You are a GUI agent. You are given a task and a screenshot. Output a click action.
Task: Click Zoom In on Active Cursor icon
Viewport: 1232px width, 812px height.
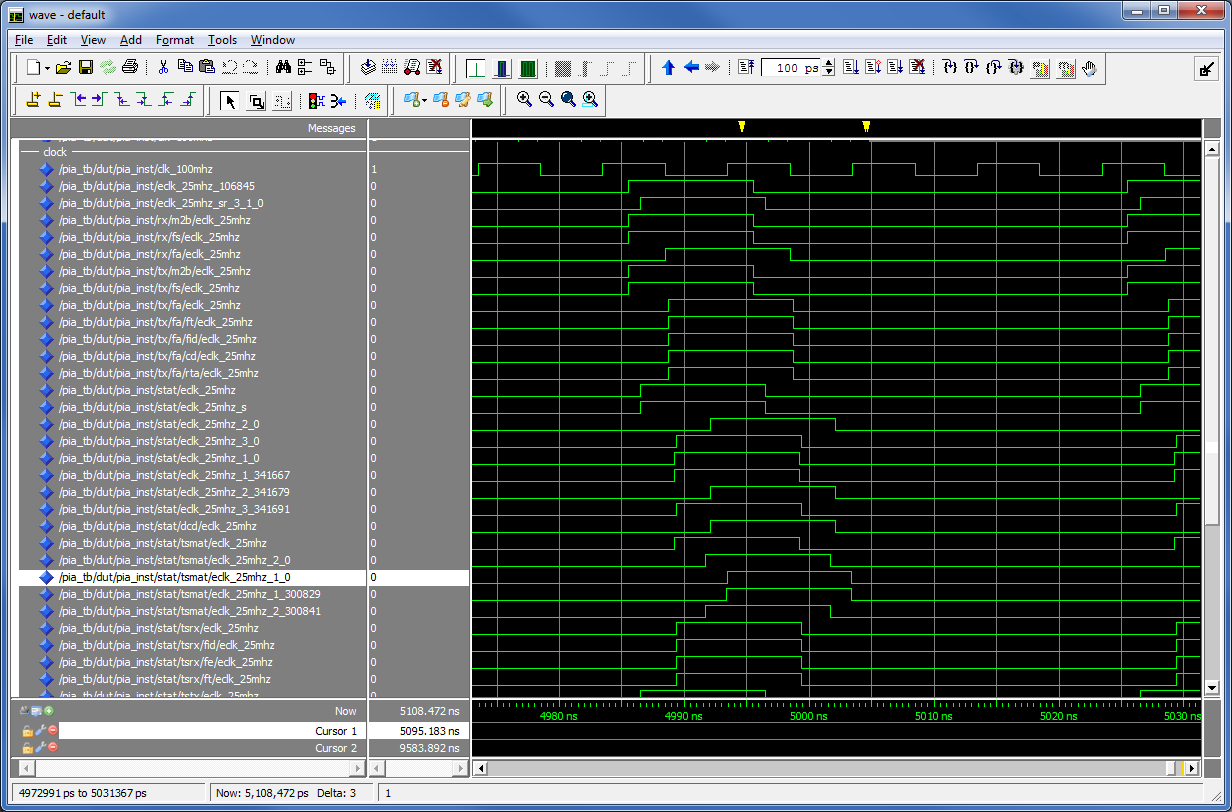click(590, 99)
